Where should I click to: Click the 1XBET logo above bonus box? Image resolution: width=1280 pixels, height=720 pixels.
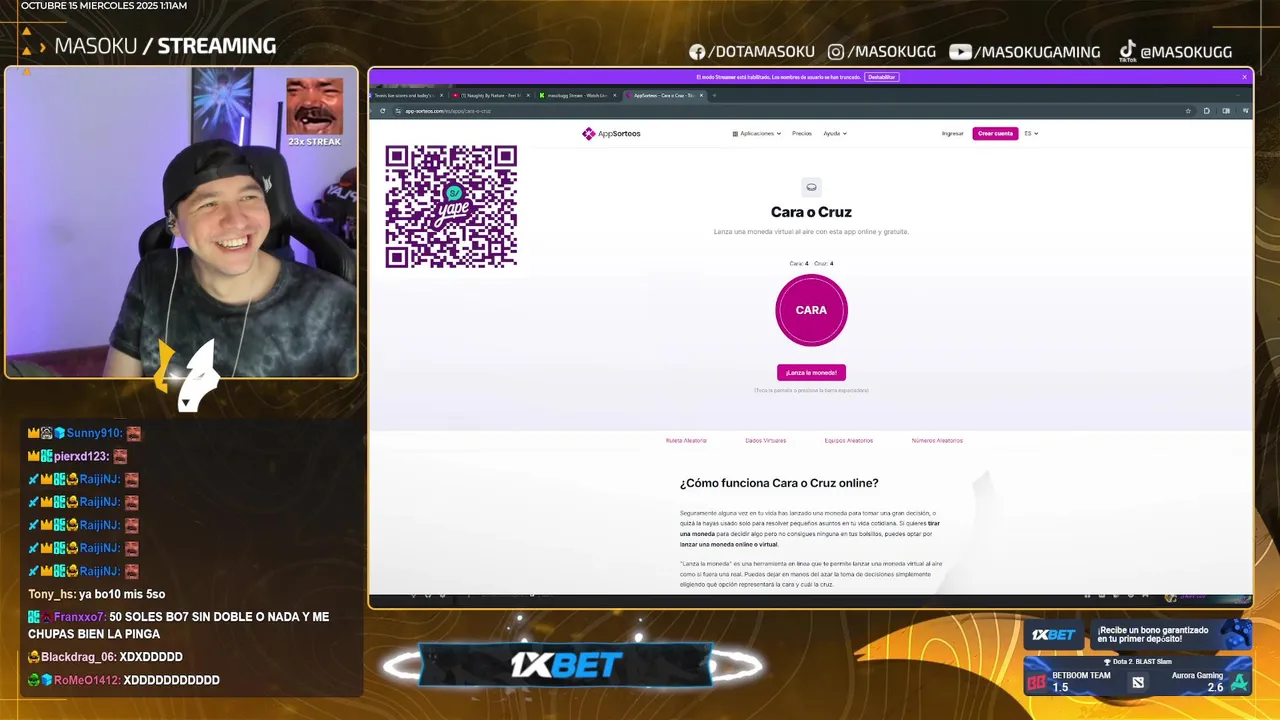(1054, 635)
